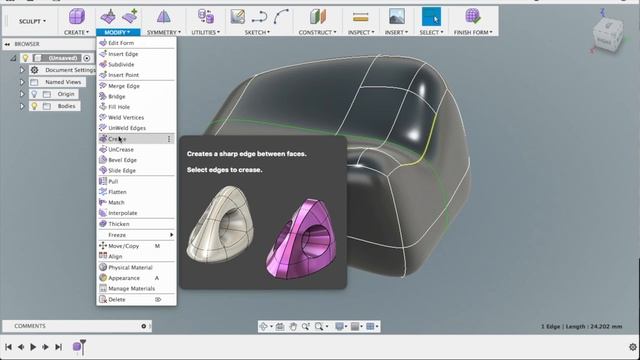640x360 pixels.
Task: Open the Display Settings dropdown
Action: pyautogui.click(x=340, y=327)
